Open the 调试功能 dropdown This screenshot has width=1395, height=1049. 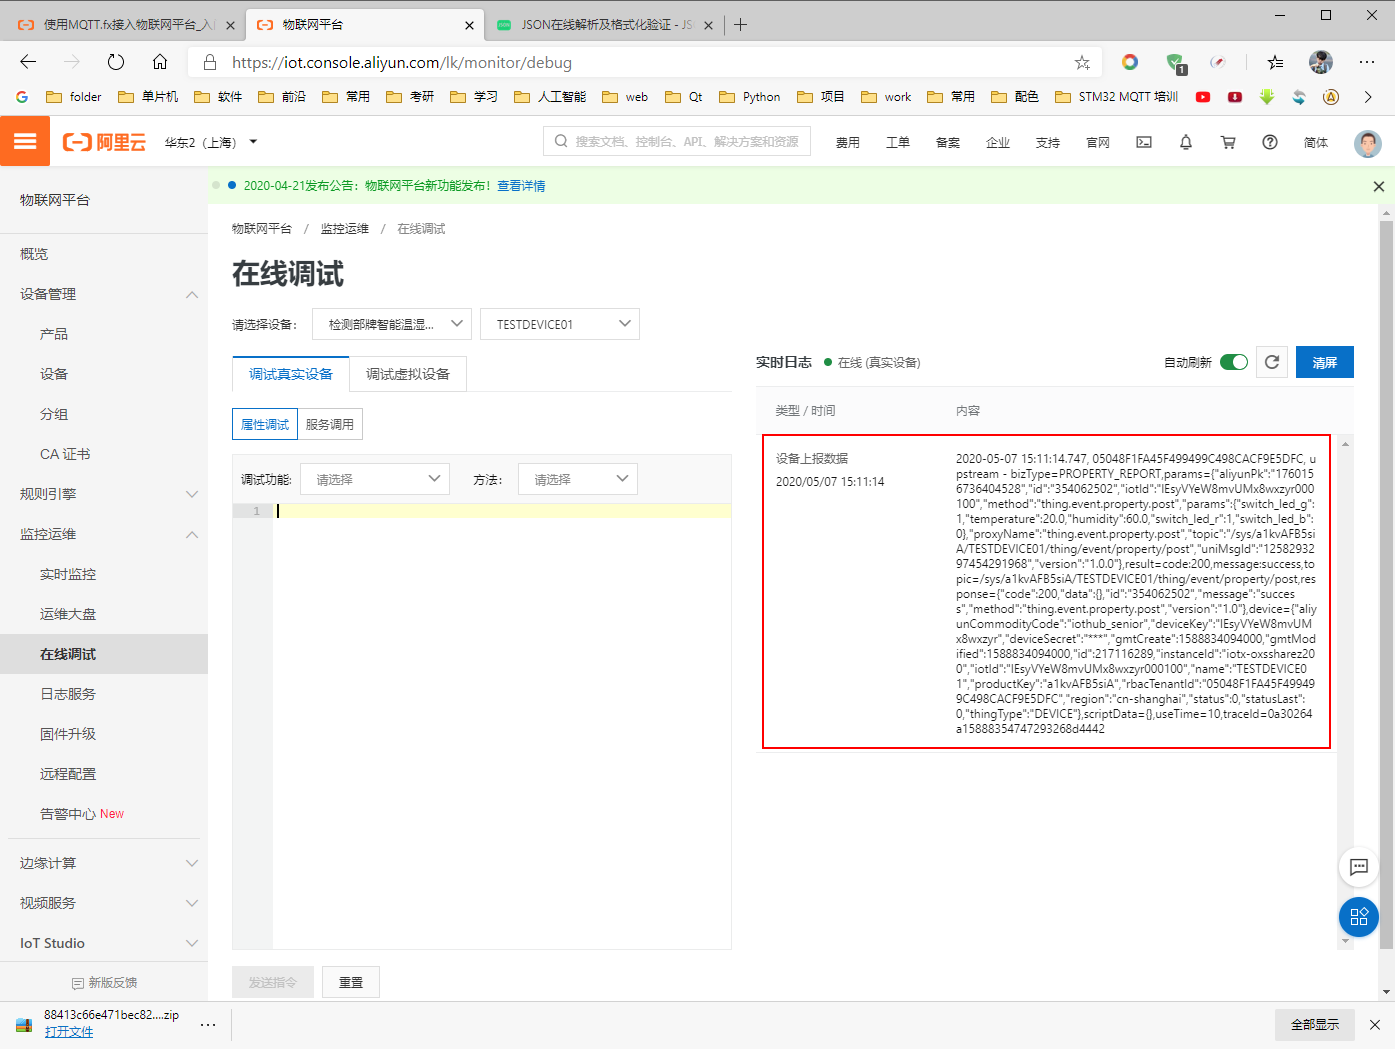[375, 479]
